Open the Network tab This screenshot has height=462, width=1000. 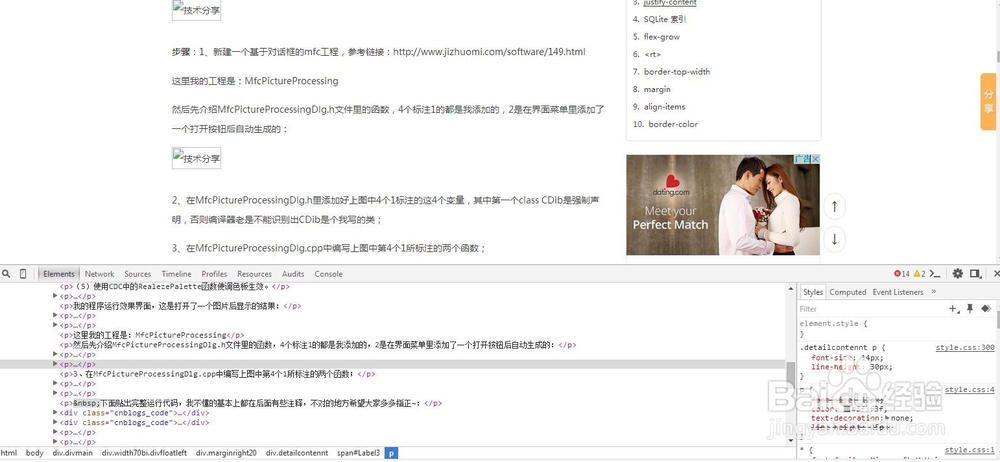point(99,274)
